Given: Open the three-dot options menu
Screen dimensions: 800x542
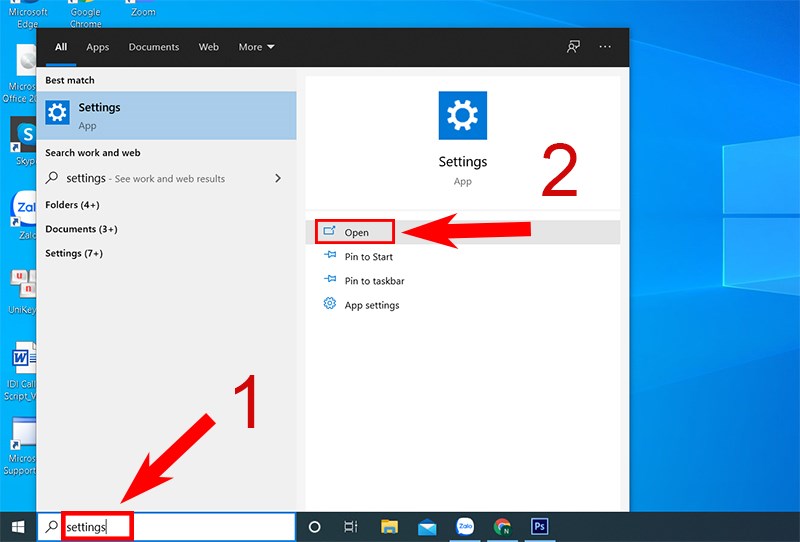Looking at the screenshot, I should coord(605,47).
